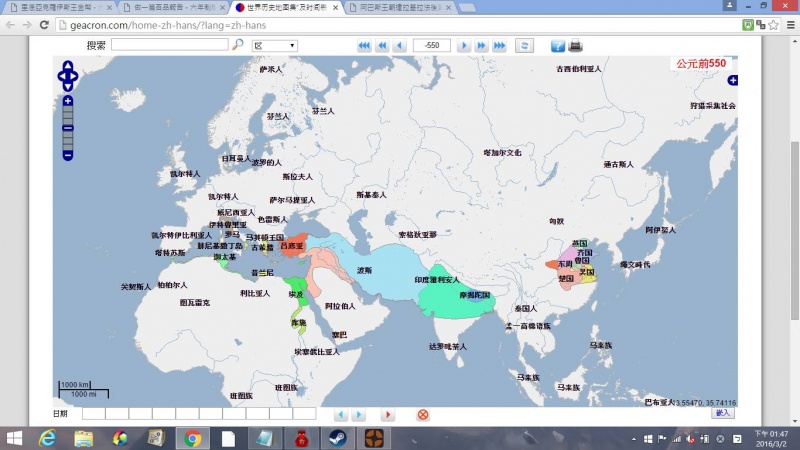800x450 pixels.
Task: Click the year field showing -550
Action: pyautogui.click(x=432, y=46)
